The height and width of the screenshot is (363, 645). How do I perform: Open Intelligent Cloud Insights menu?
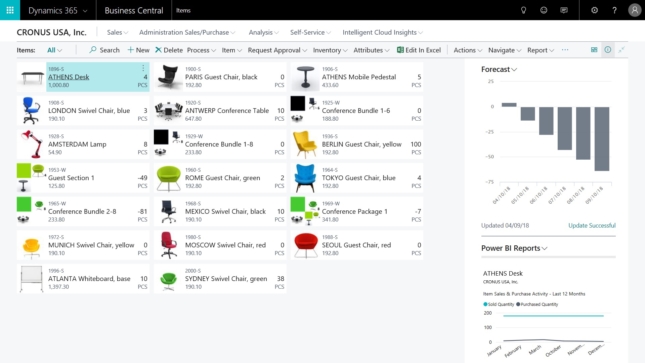coord(383,32)
